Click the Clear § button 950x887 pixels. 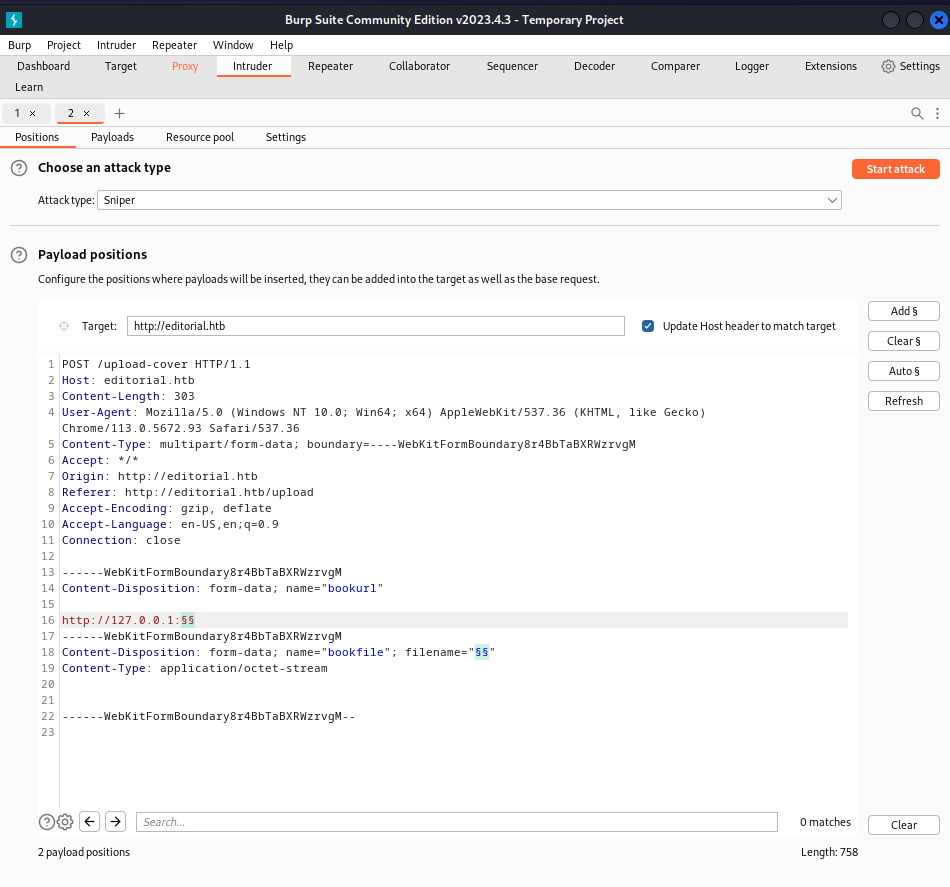(904, 341)
